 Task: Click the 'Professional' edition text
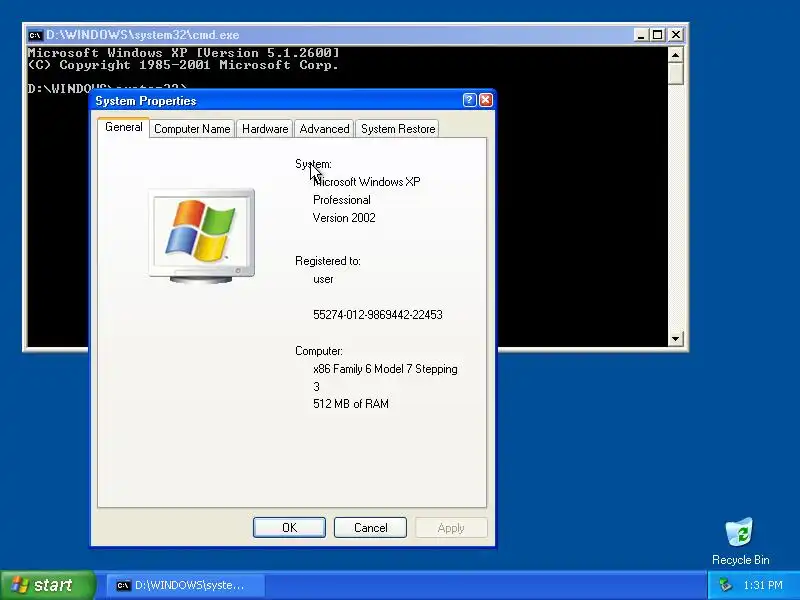click(x=341, y=200)
